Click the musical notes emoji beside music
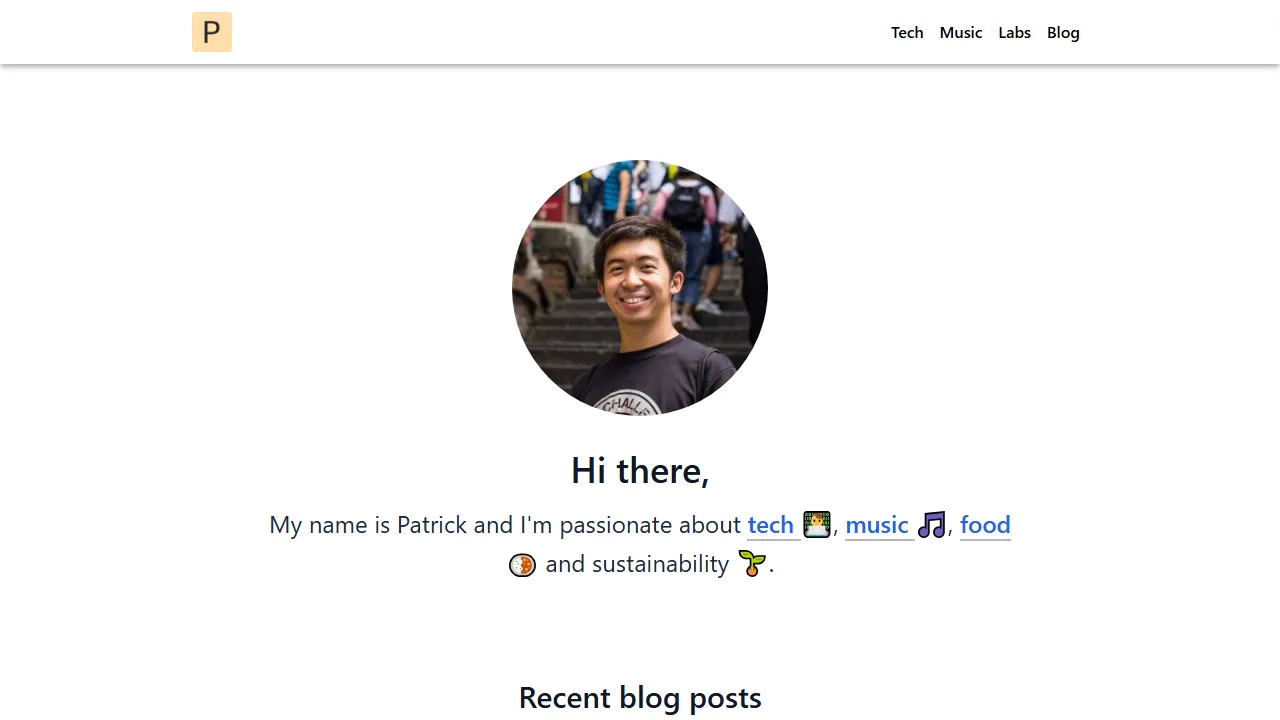The height and width of the screenshot is (720, 1280). point(931,524)
